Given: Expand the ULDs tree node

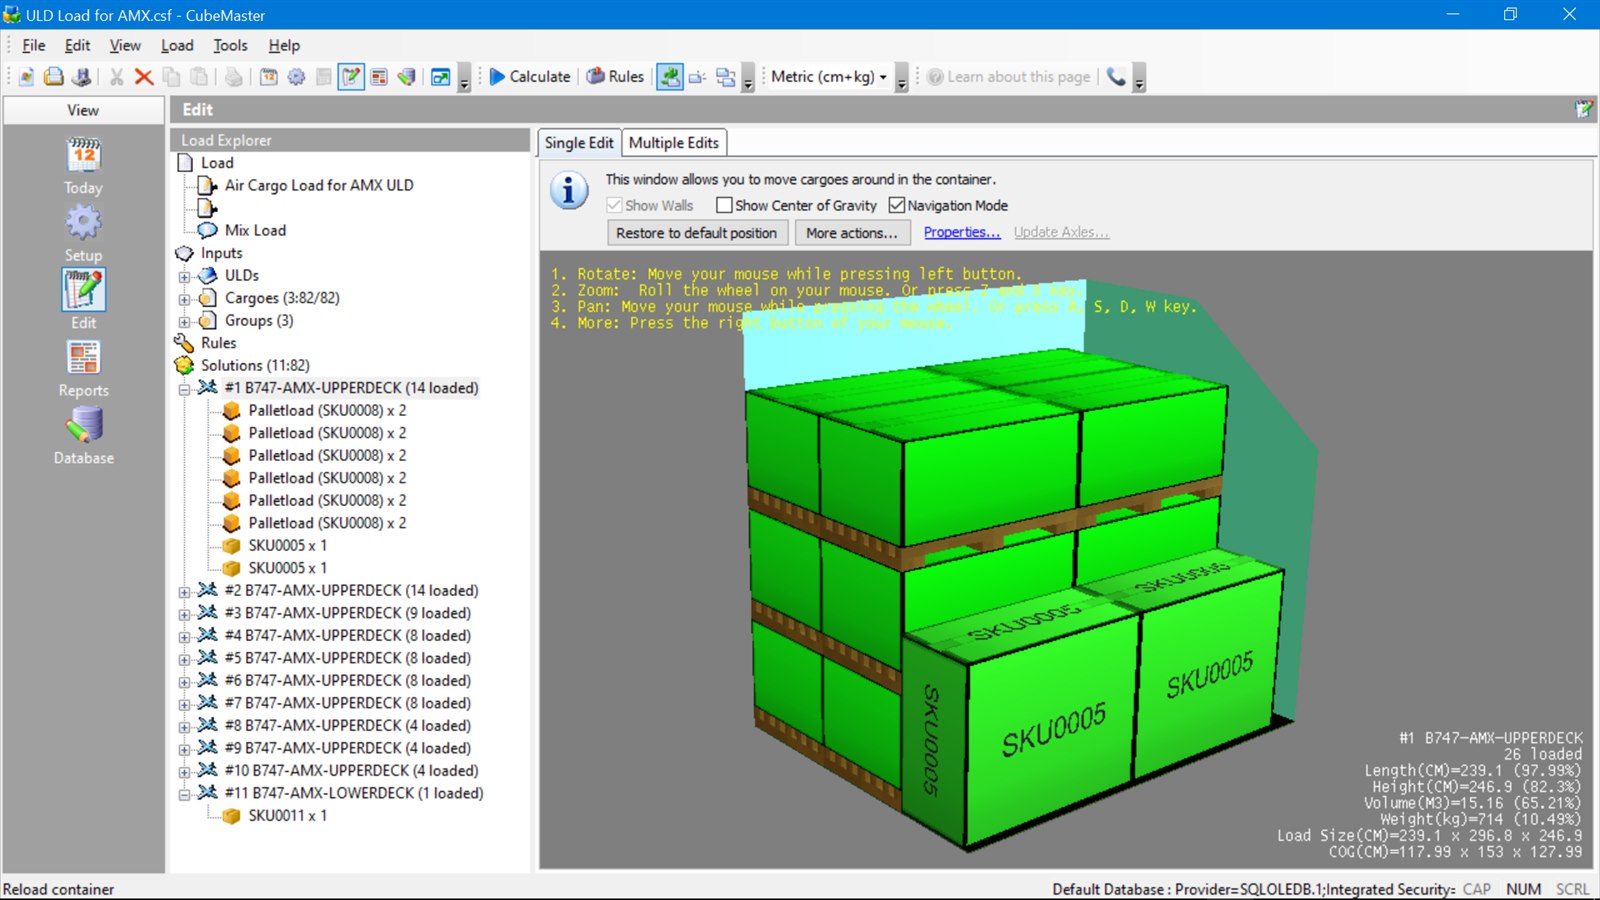Looking at the screenshot, I should 184,276.
